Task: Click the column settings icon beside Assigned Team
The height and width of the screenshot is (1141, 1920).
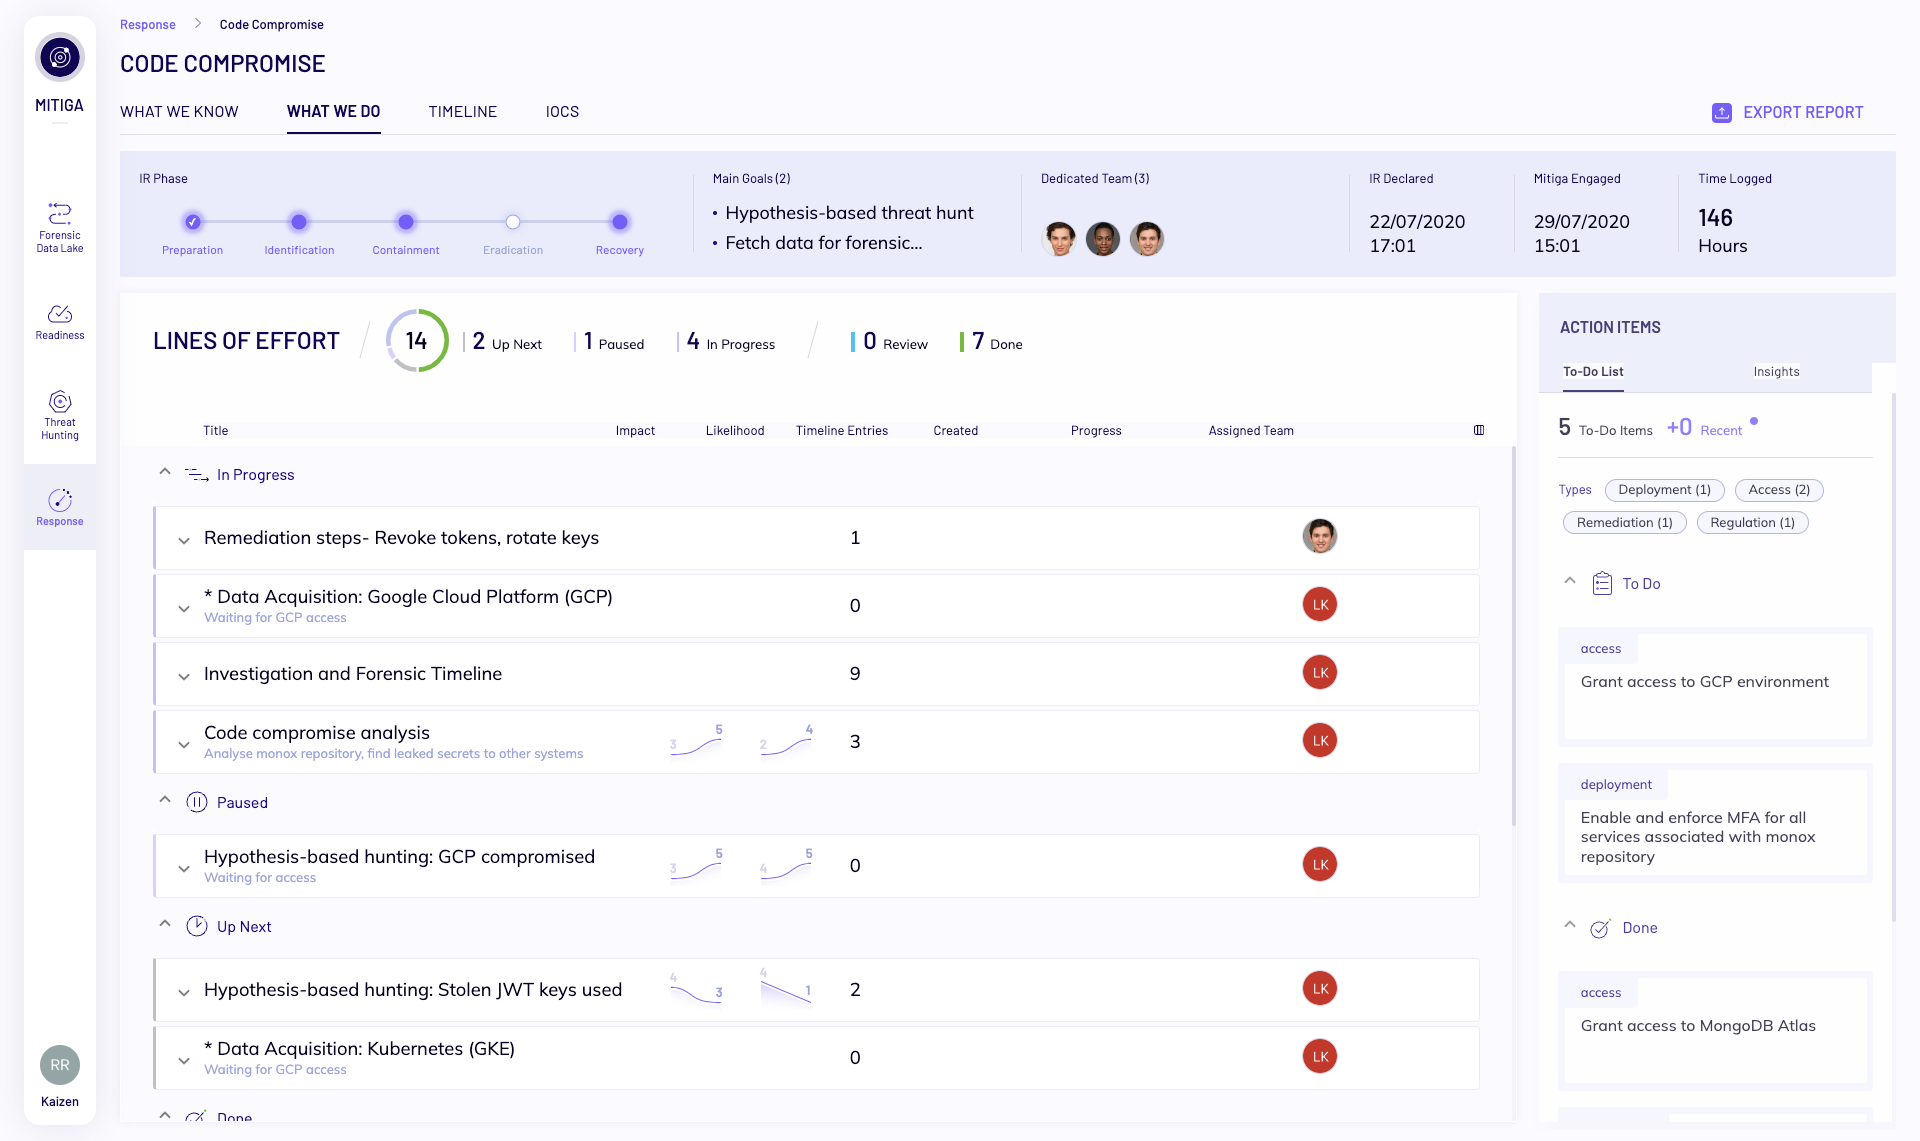Action: tap(1479, 430)
